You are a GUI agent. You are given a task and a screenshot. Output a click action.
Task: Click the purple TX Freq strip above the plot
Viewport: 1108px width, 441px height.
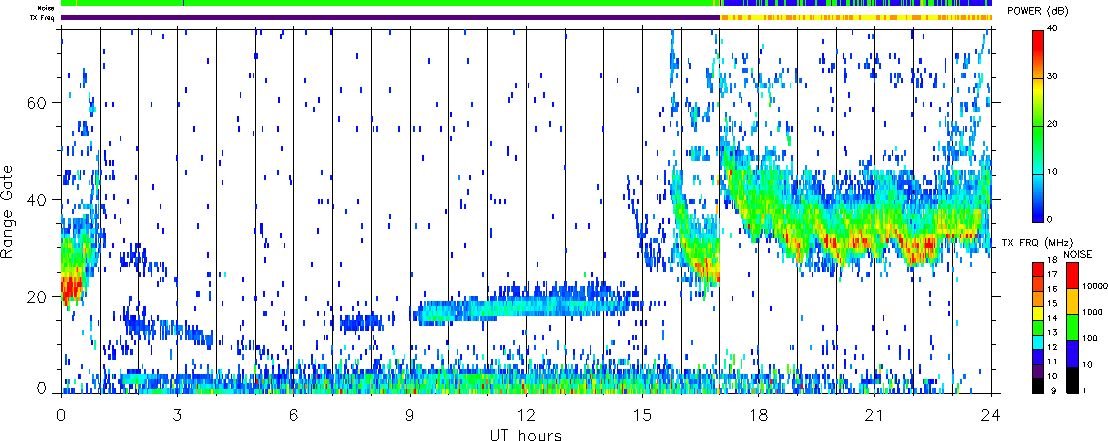[390, 17]
